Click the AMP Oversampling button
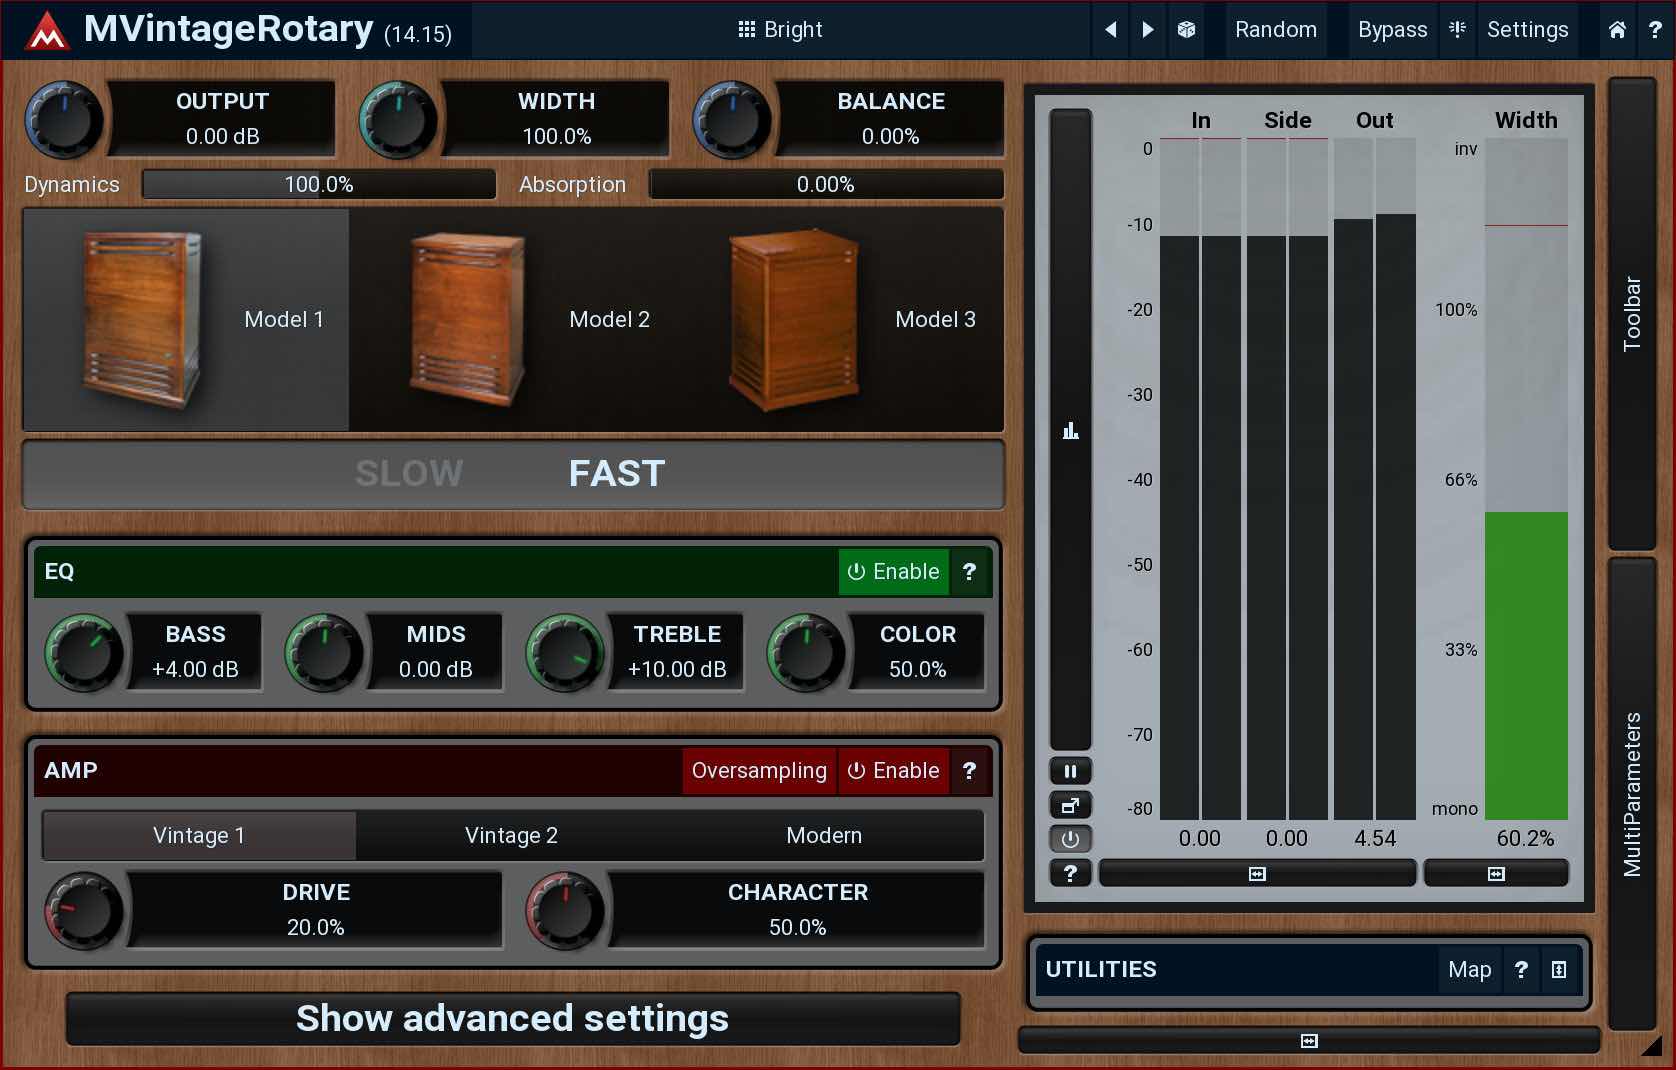This screenshot has width=1676, height=1070. point(759,771)
